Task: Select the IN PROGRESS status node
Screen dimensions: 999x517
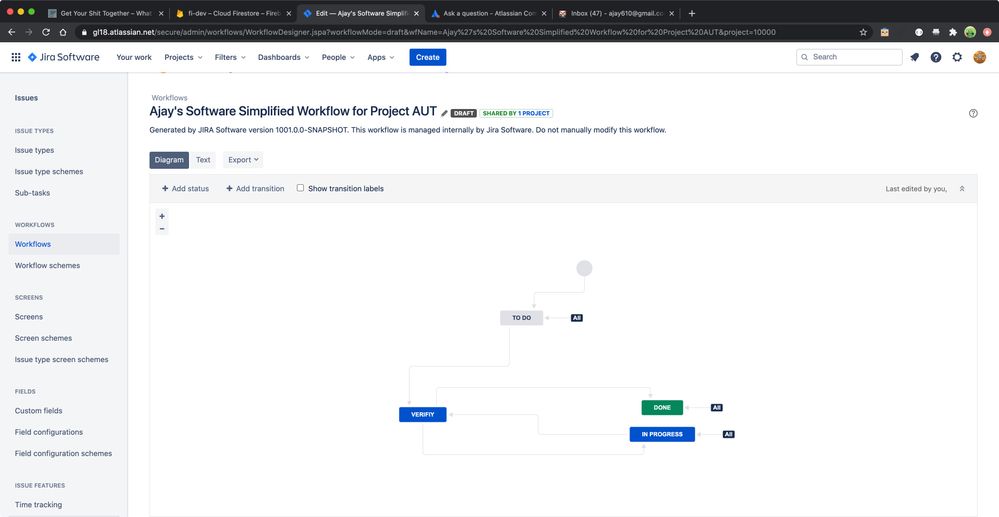Action: (x=662, y=434)
